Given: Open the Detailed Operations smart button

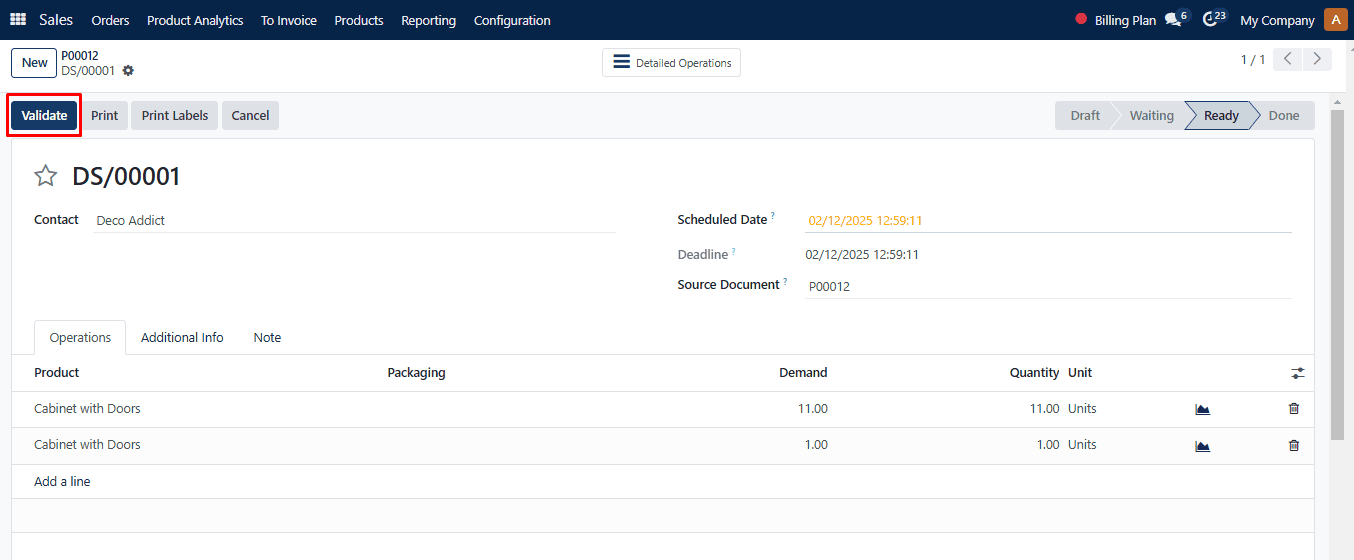Looking at the screenshot, I should click(671, 62).
